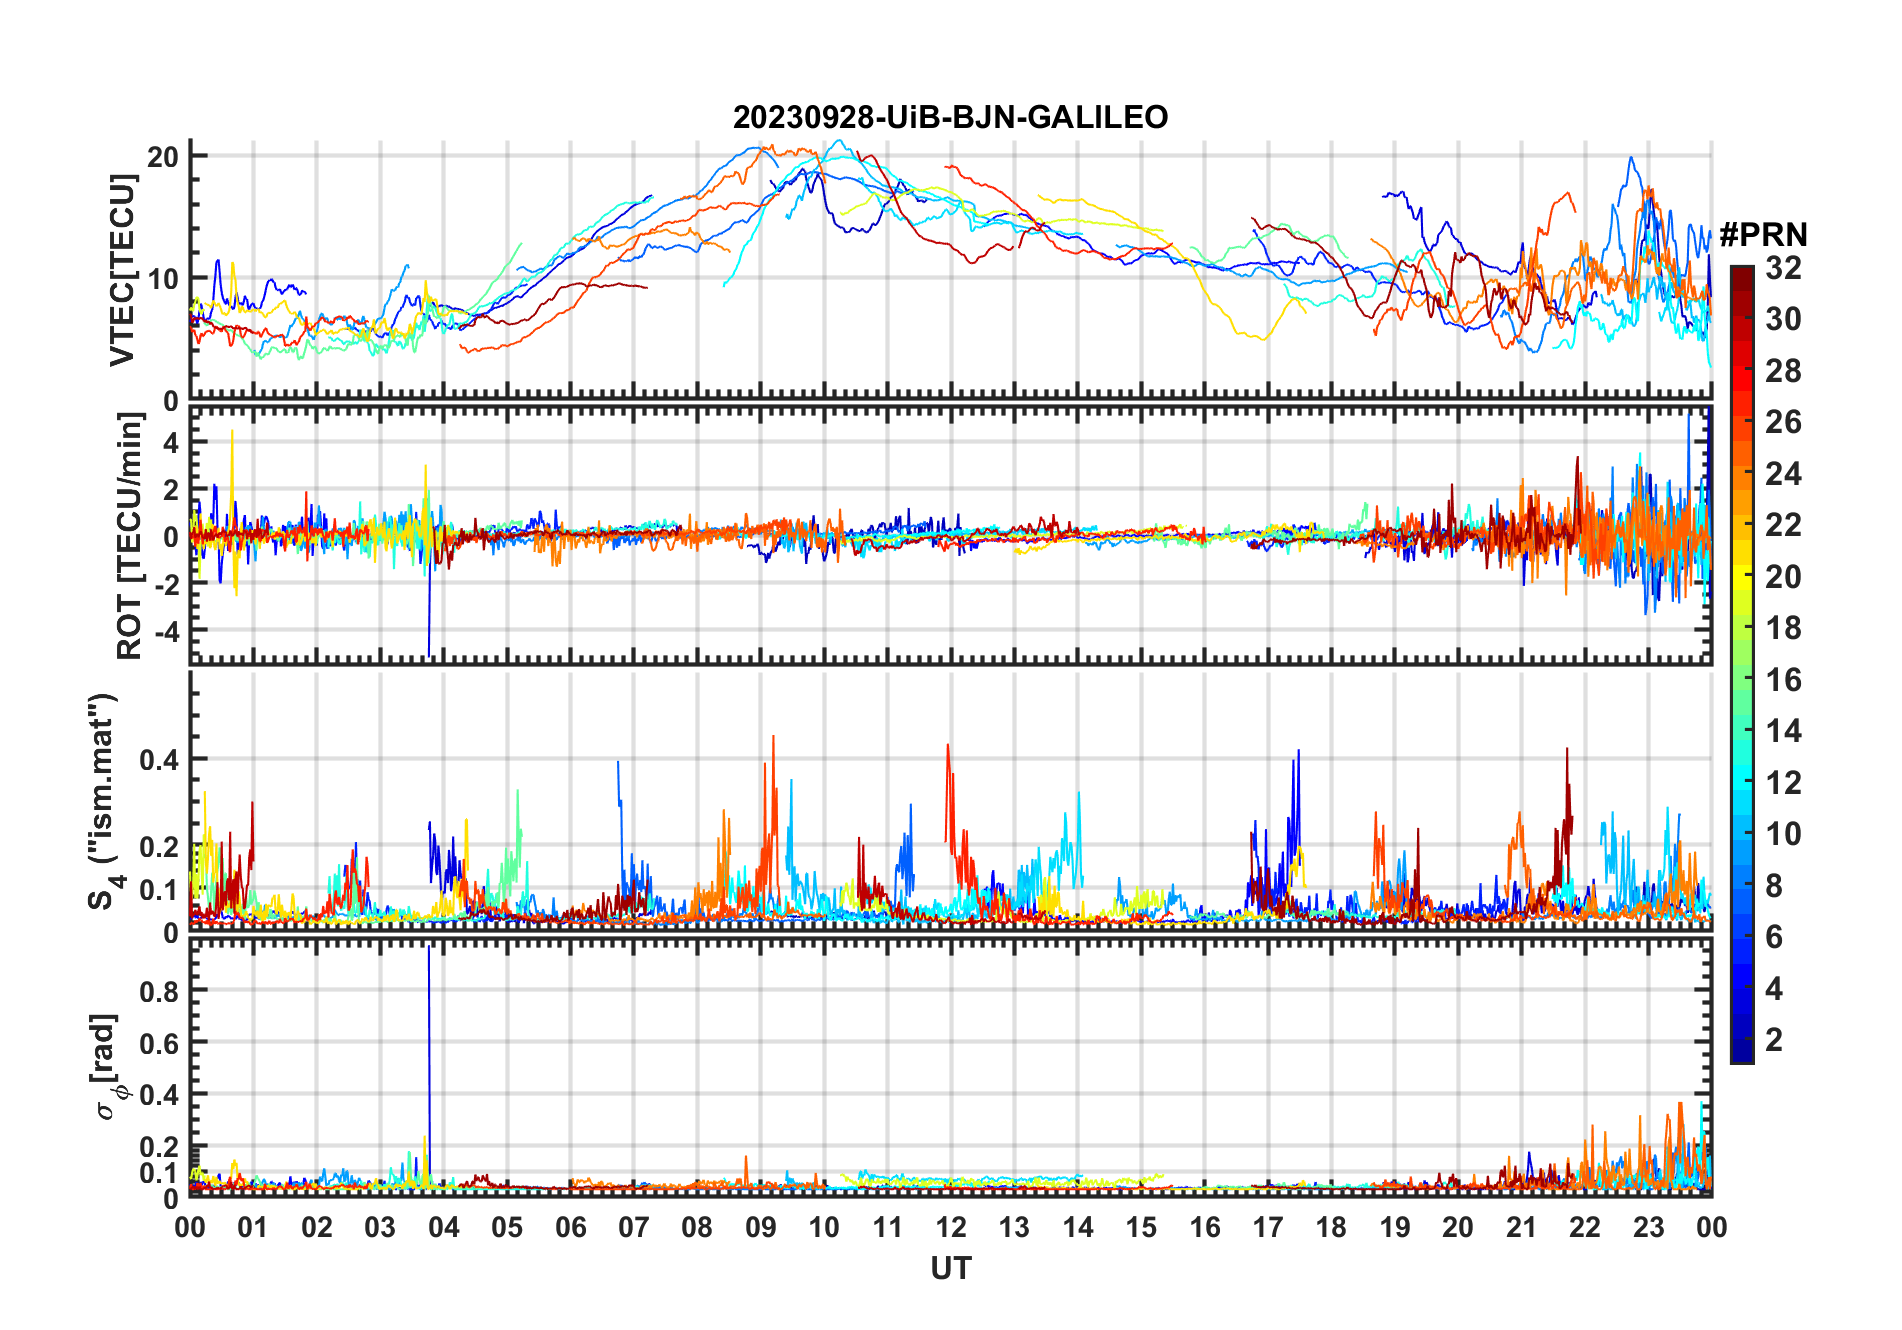Select colorbar tick label 26
The image size is (1902, 1330).
pos(1783,422)
